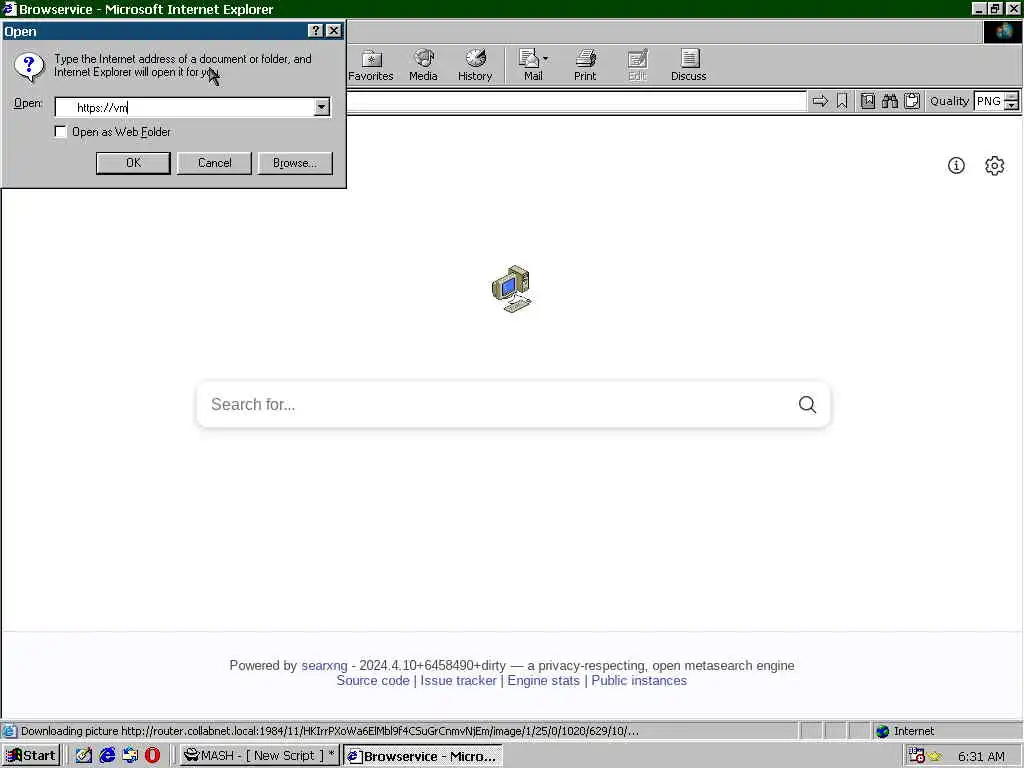This screenshot has height=768, width=1024.
Task: Click OK in the Open dialog
Action: (x=133, y=163)
